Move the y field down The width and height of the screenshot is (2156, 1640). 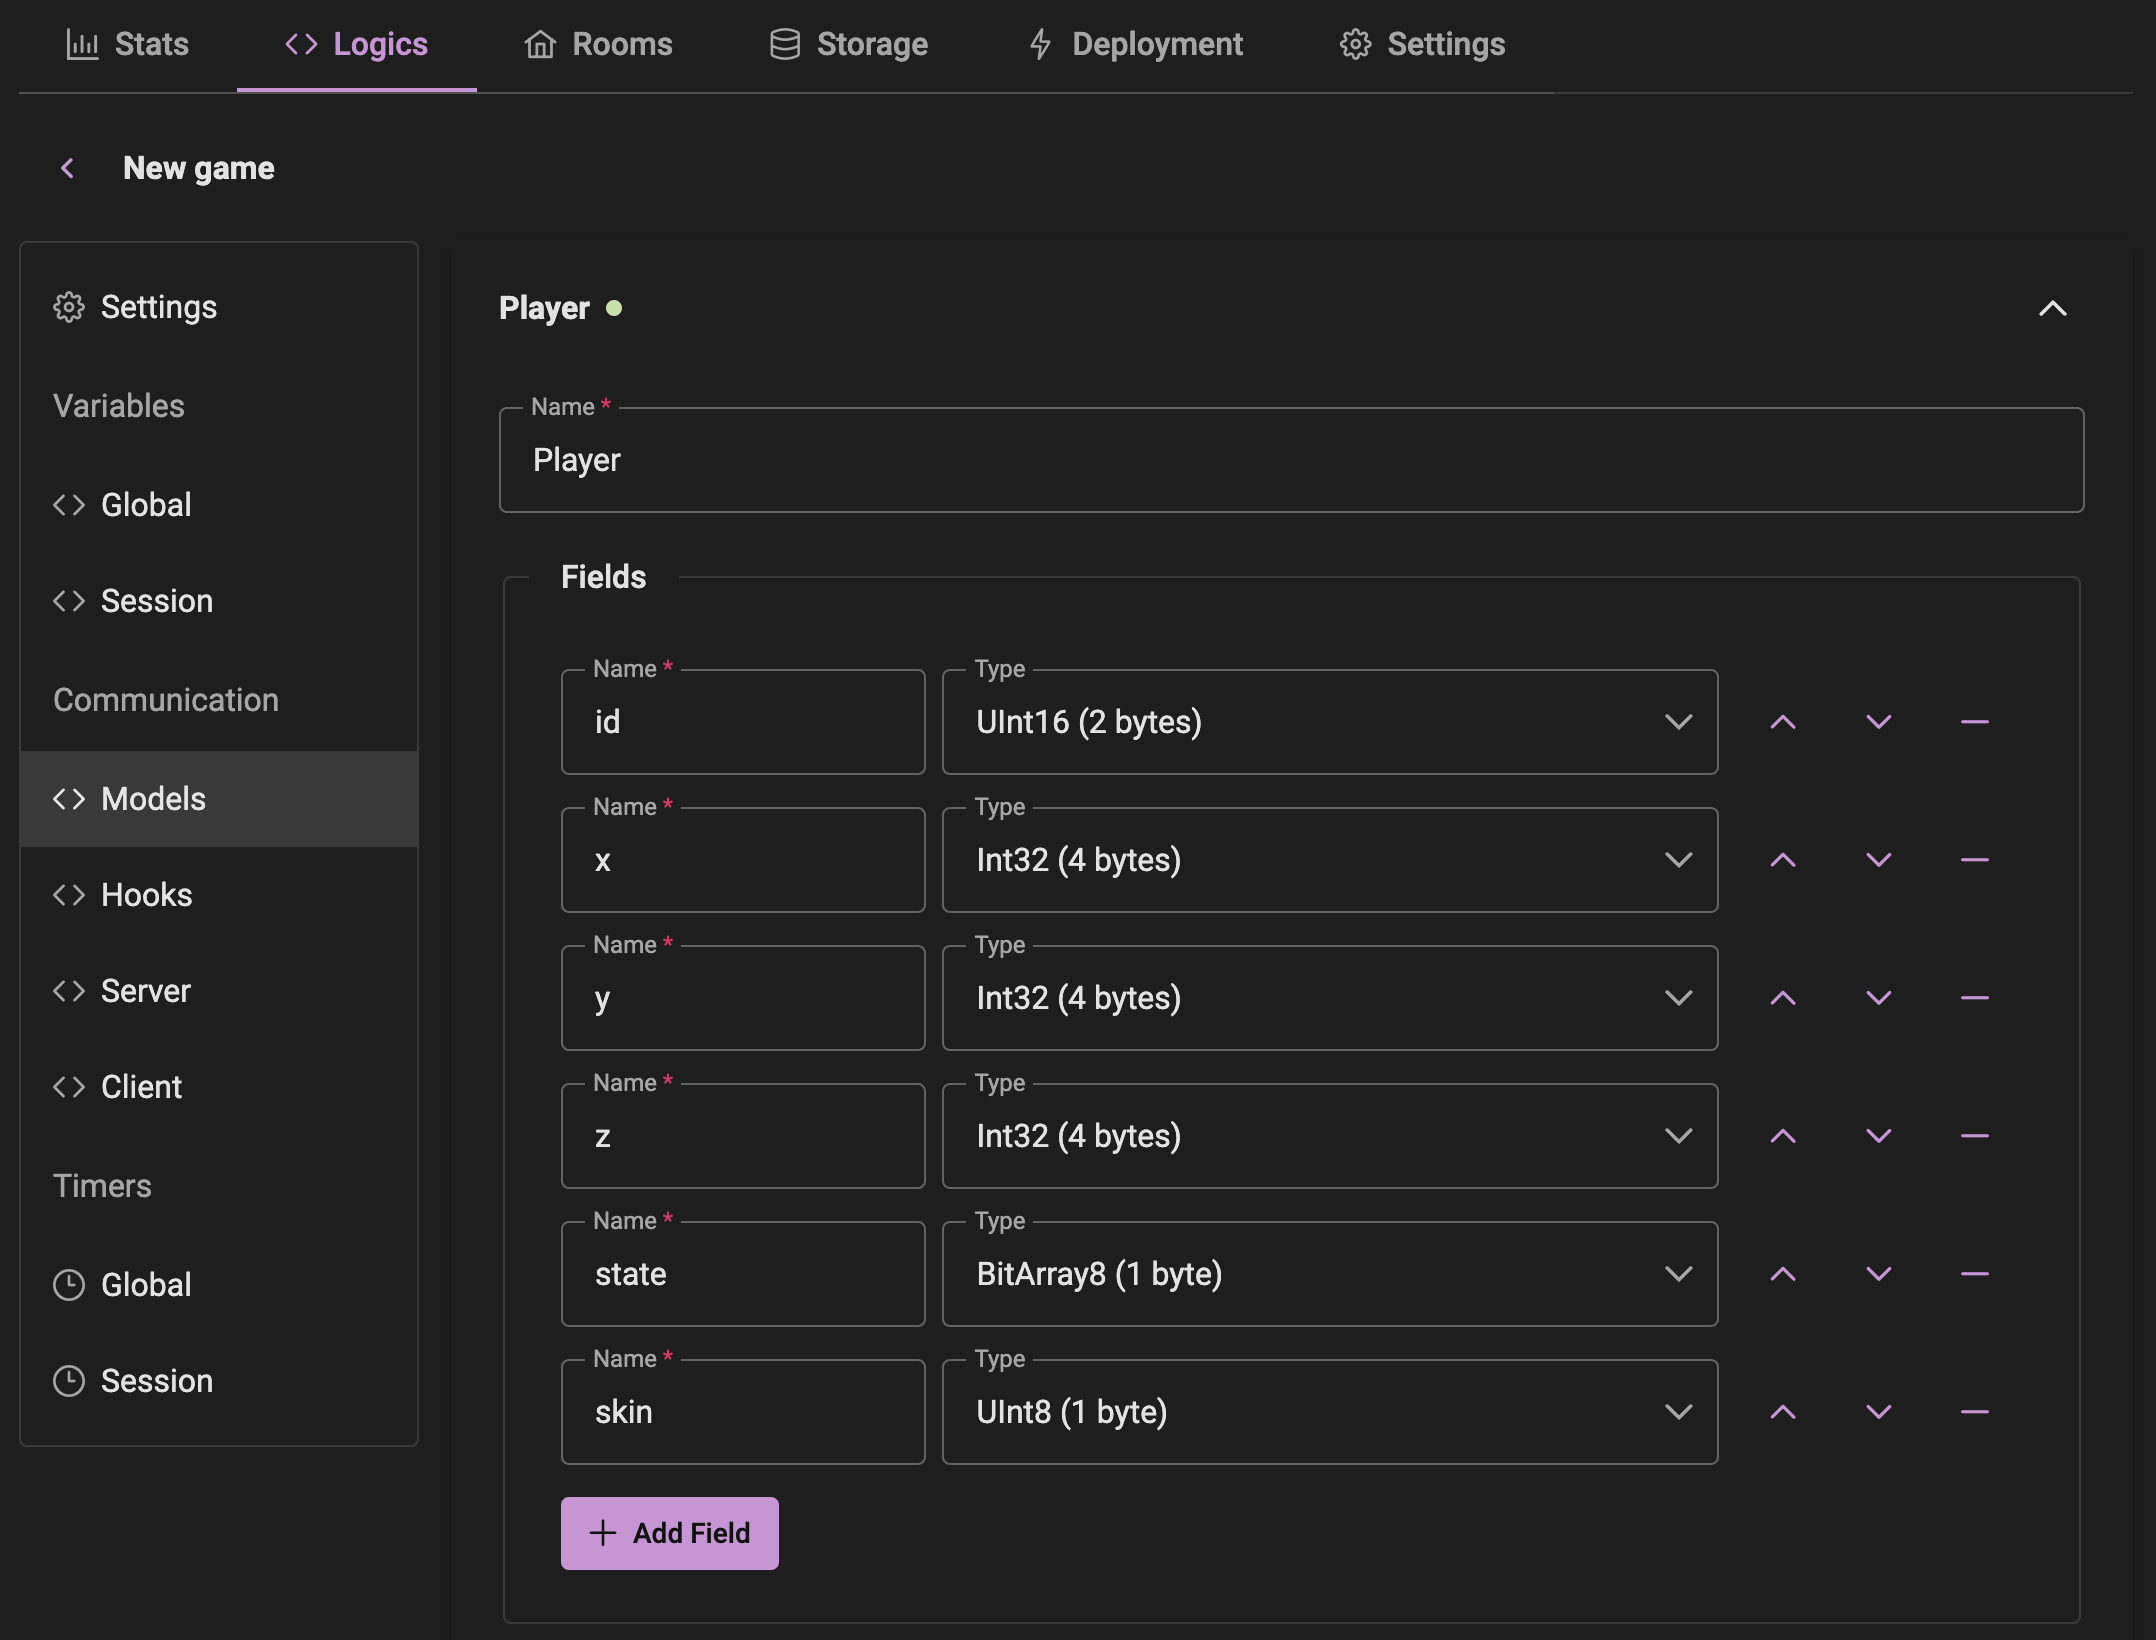click(1879, 997)
